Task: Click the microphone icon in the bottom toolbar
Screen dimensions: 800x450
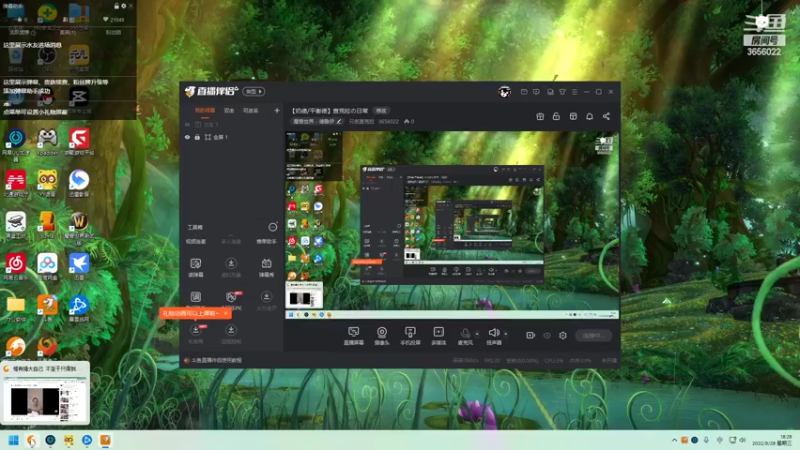Action: click(x=465, y=333)
